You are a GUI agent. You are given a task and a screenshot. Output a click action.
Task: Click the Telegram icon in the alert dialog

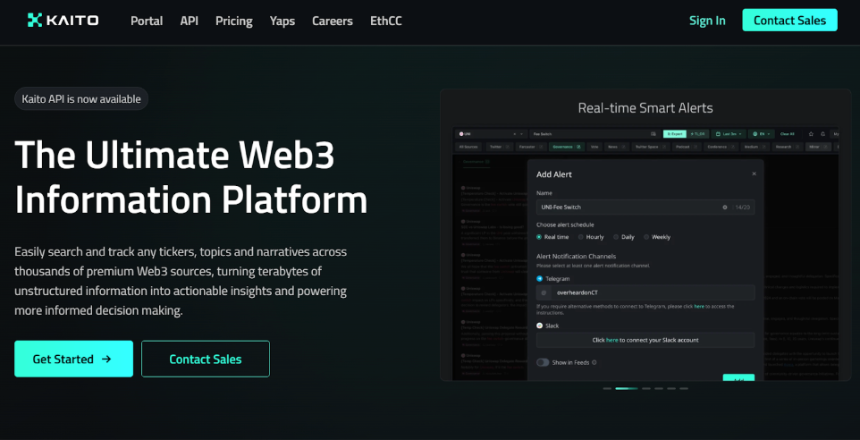pos(539,279)
